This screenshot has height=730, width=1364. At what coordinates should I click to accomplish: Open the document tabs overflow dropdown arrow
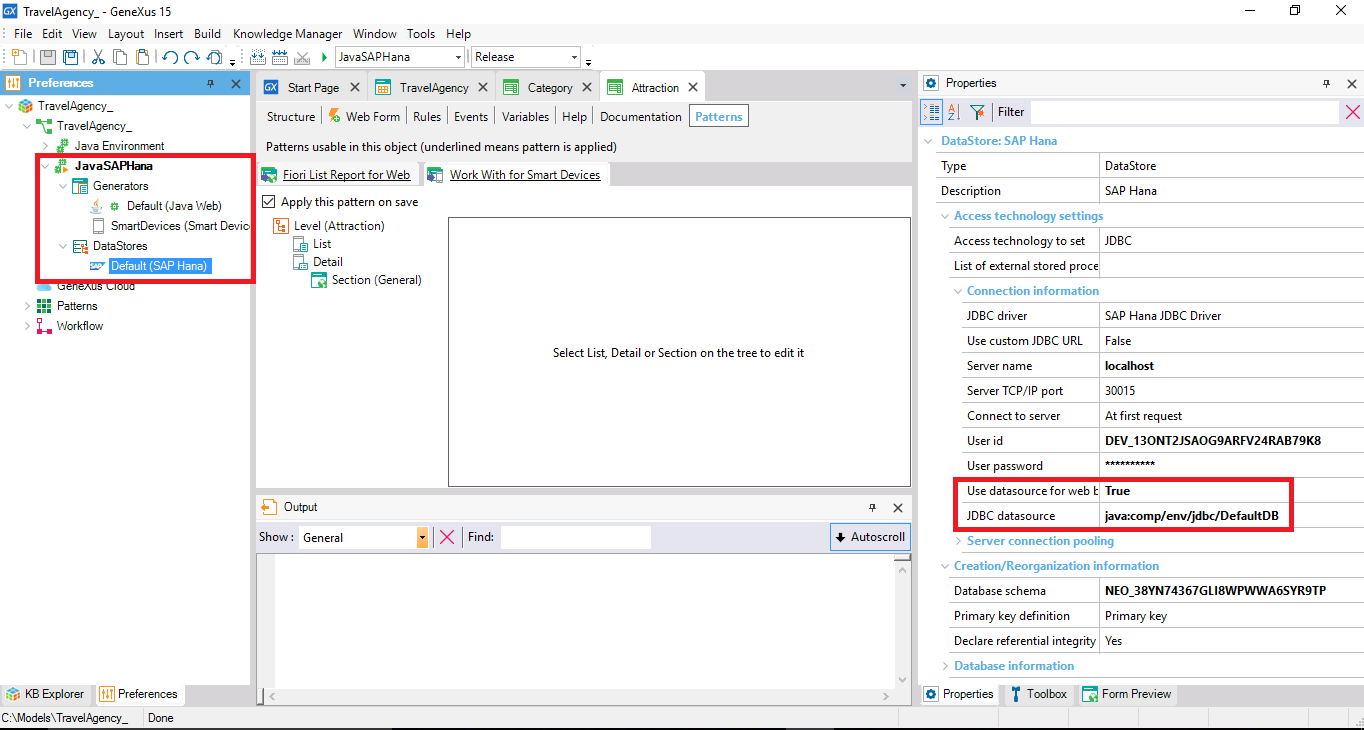[x=903, y=86]
